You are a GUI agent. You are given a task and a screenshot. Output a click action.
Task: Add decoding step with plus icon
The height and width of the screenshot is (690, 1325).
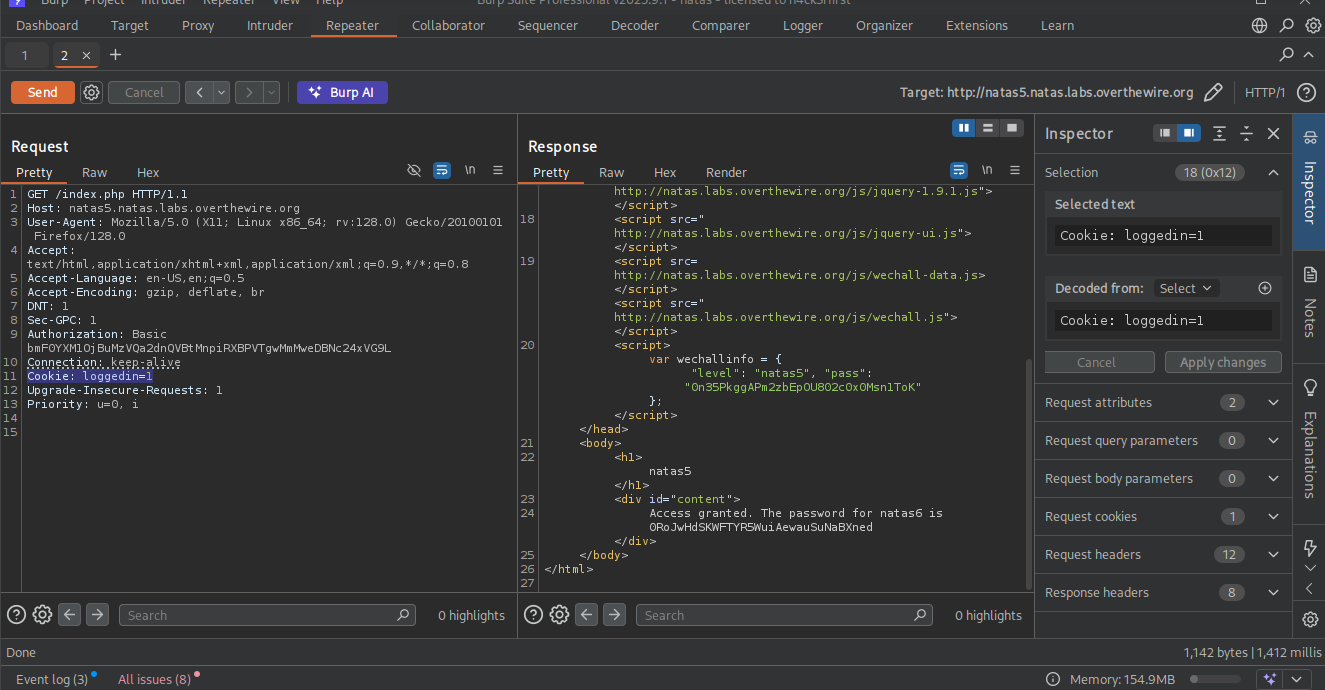click(x=1264, y=288)
